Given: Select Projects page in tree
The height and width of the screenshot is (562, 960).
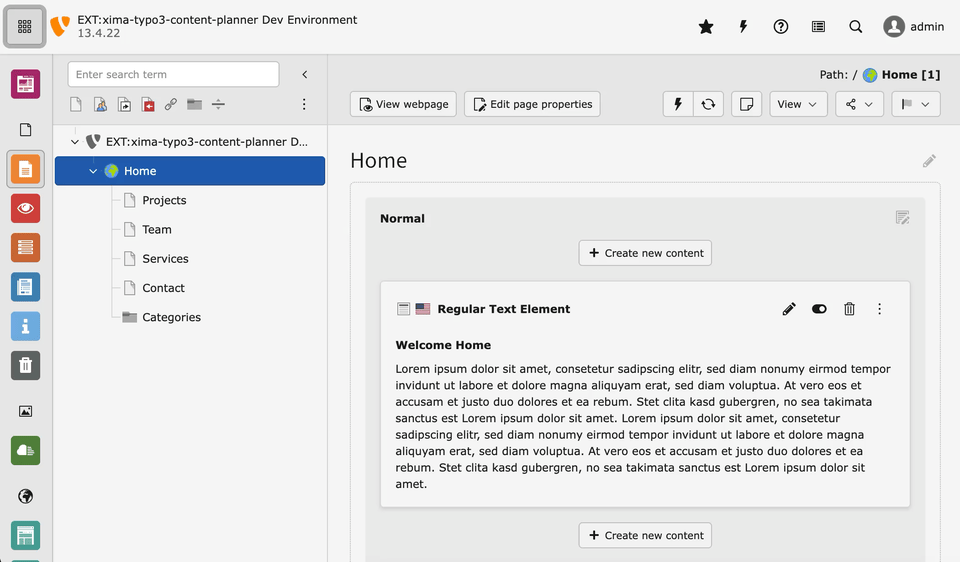Looking at the screenshot, I should coord(164,200).
